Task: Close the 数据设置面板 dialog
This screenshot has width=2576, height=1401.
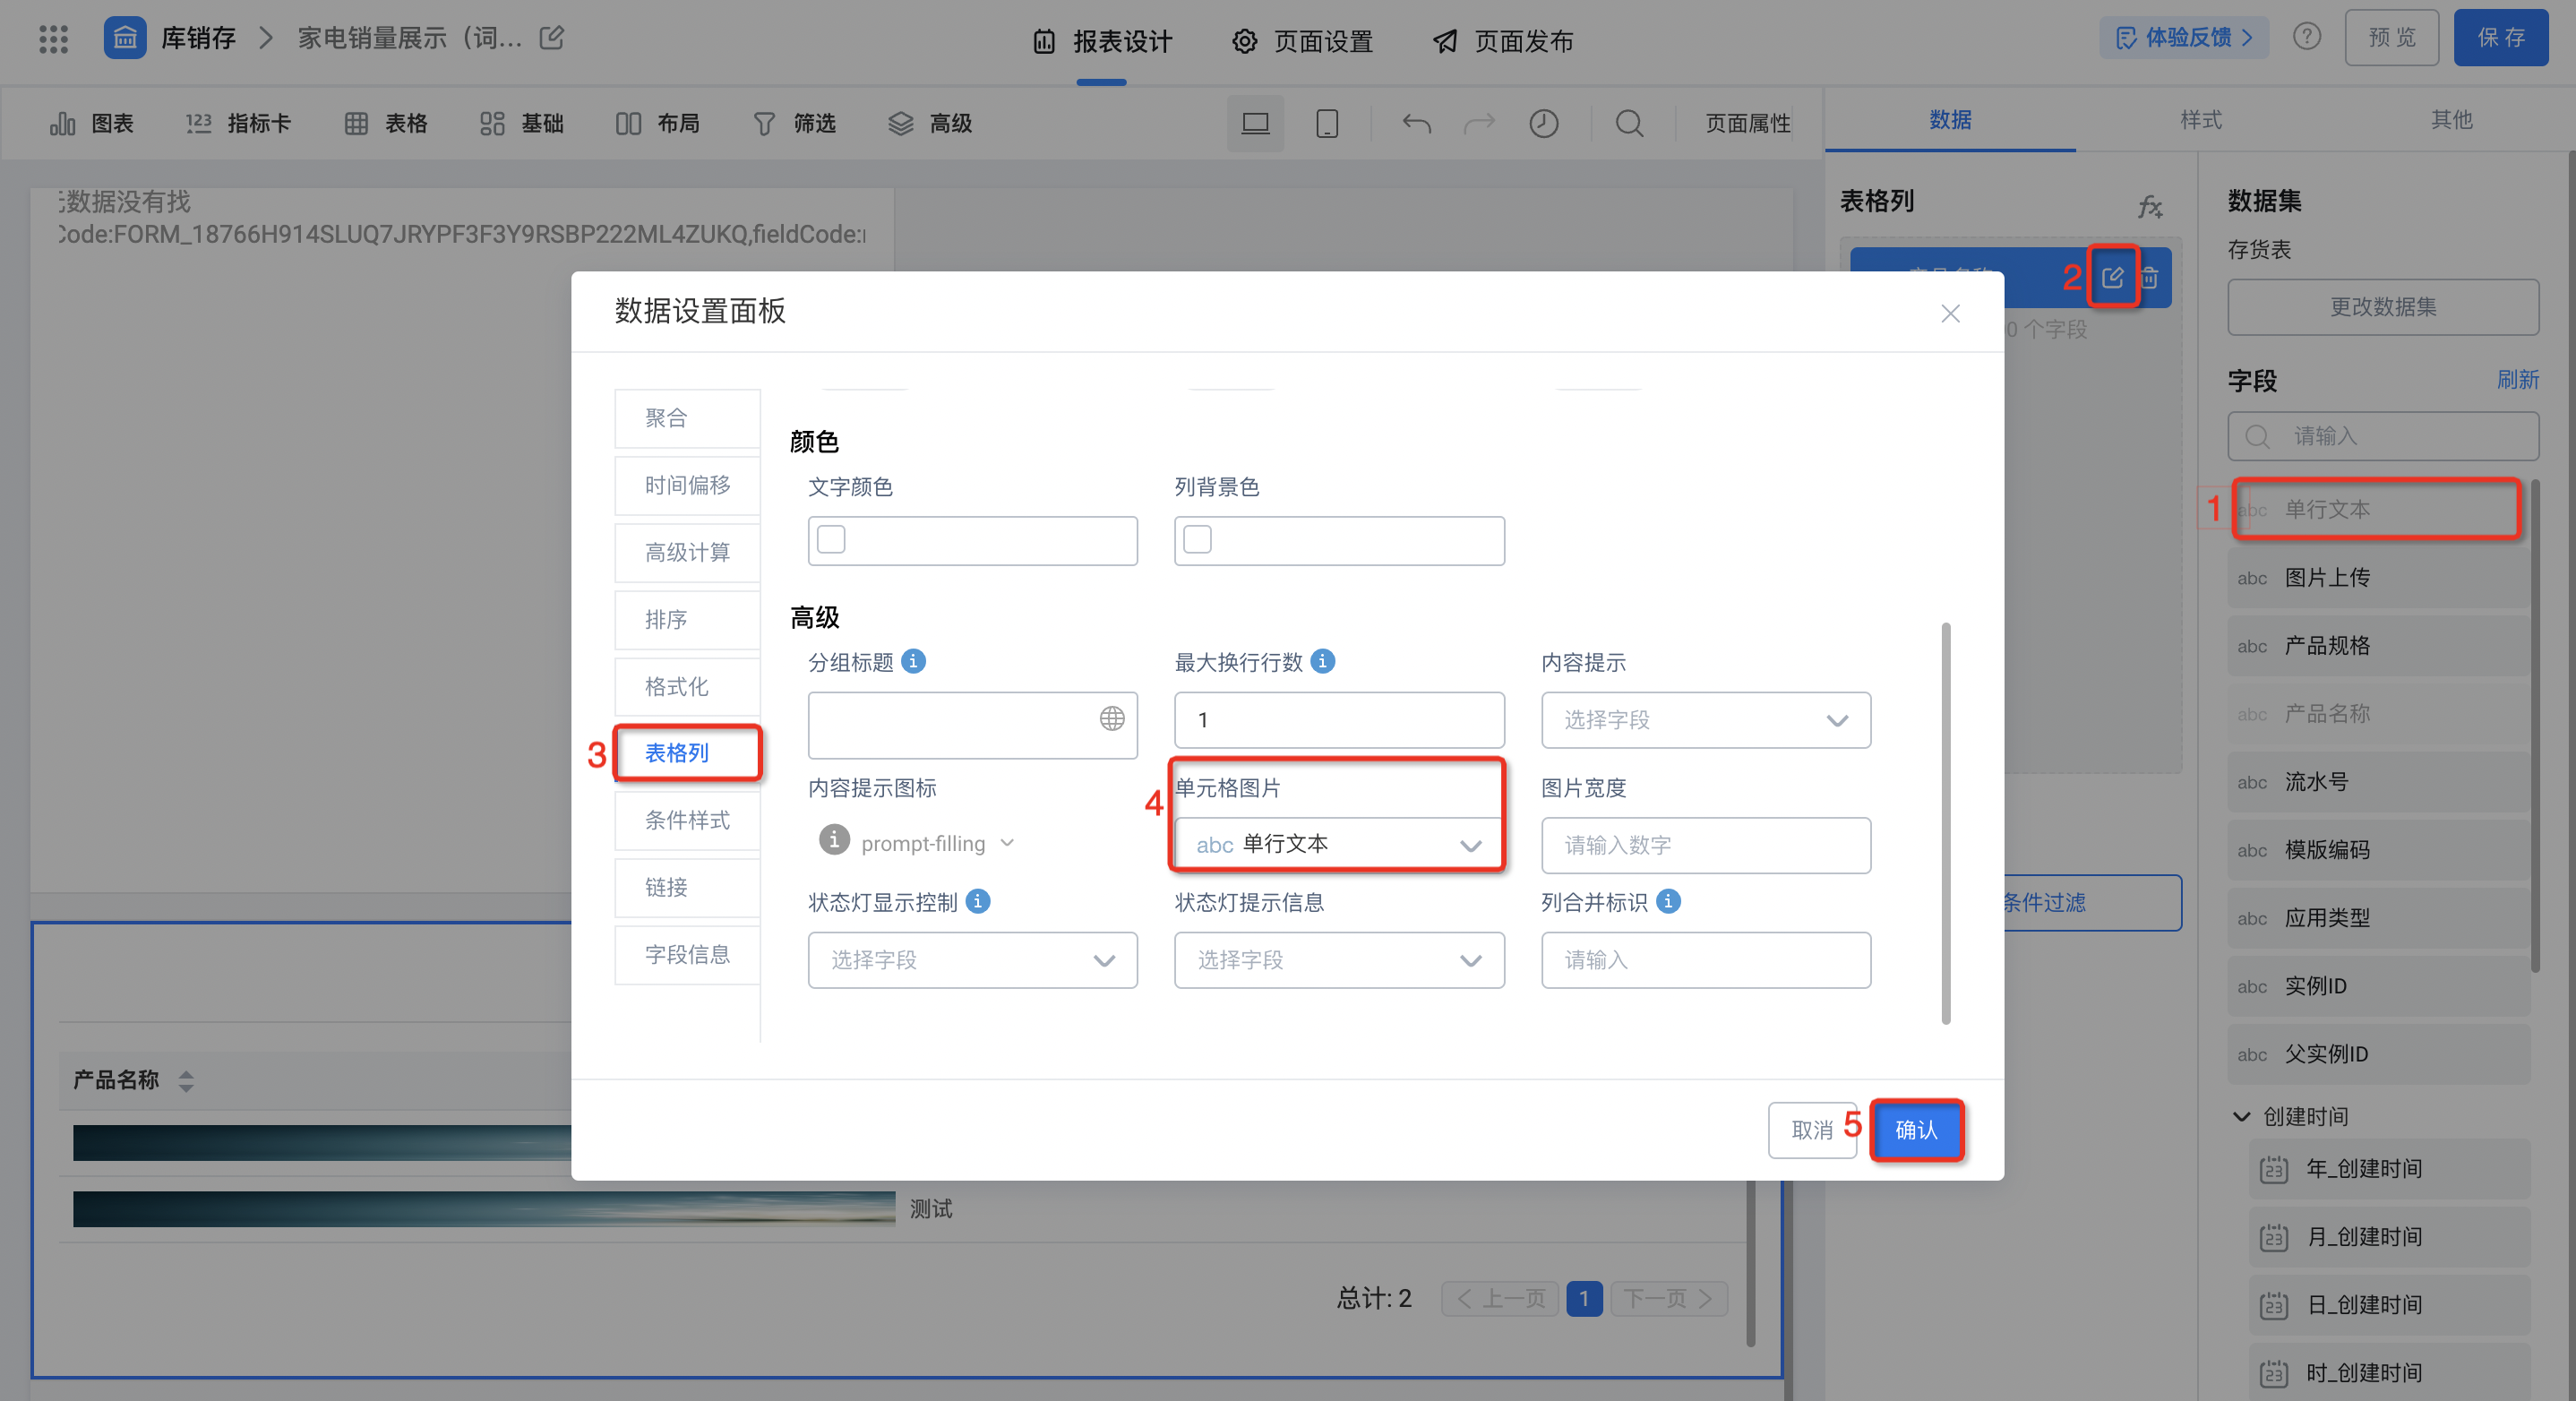Action: (1950, 313)
